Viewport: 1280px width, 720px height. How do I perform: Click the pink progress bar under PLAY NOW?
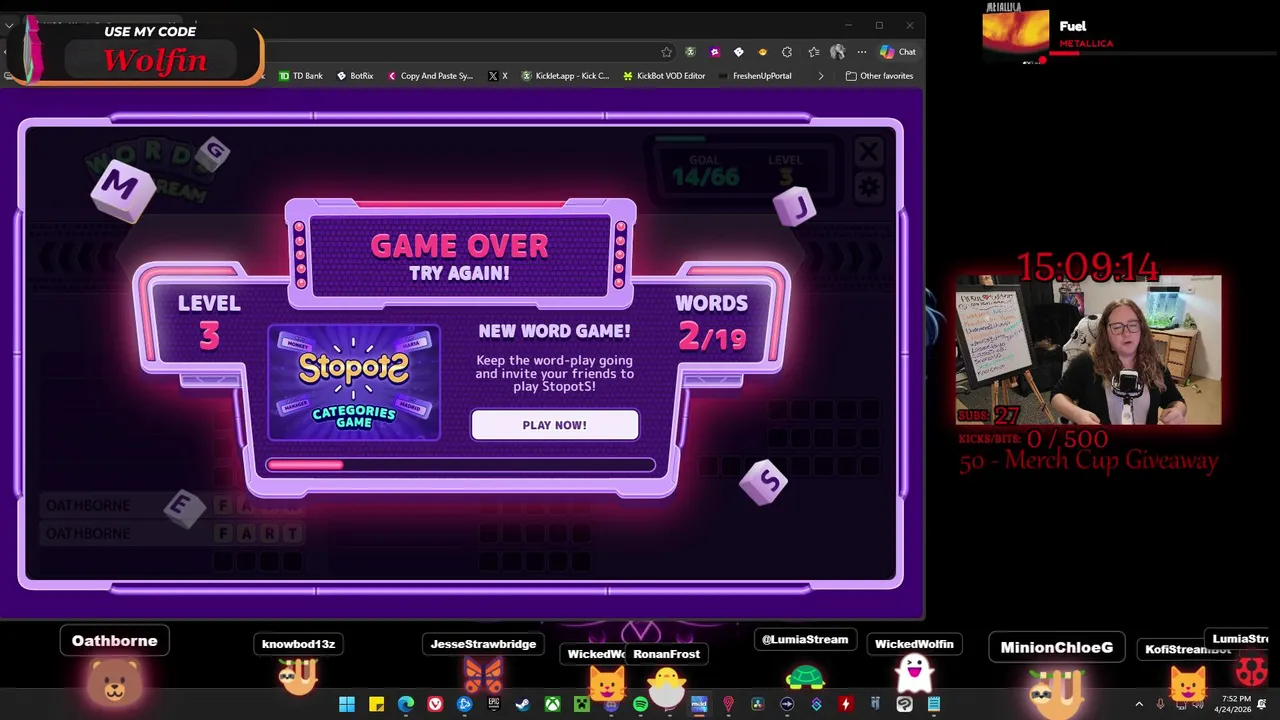click(460, 465)
